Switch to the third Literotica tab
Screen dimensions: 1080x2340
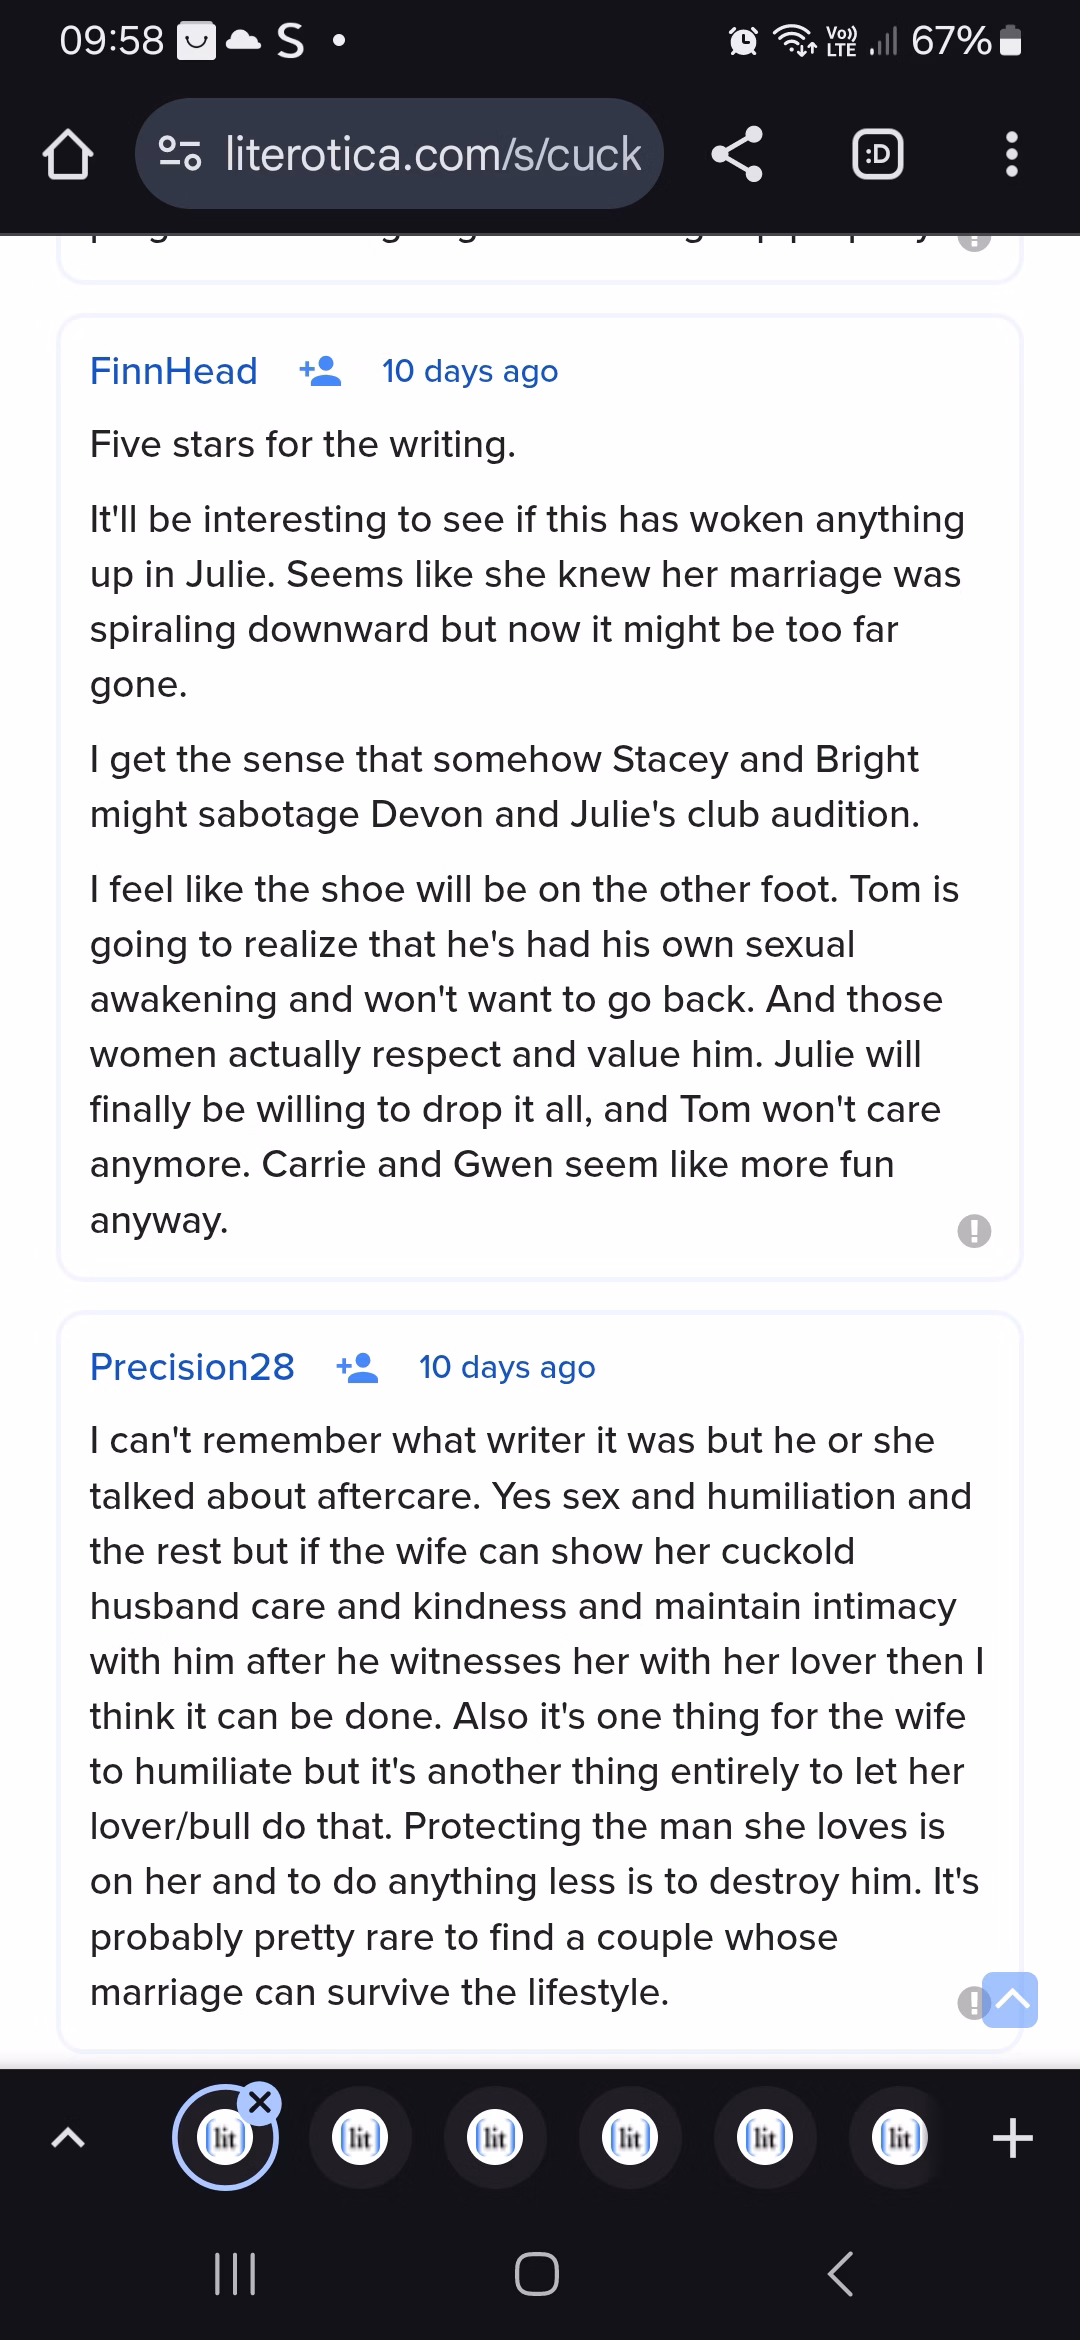tap(495, 2139)
